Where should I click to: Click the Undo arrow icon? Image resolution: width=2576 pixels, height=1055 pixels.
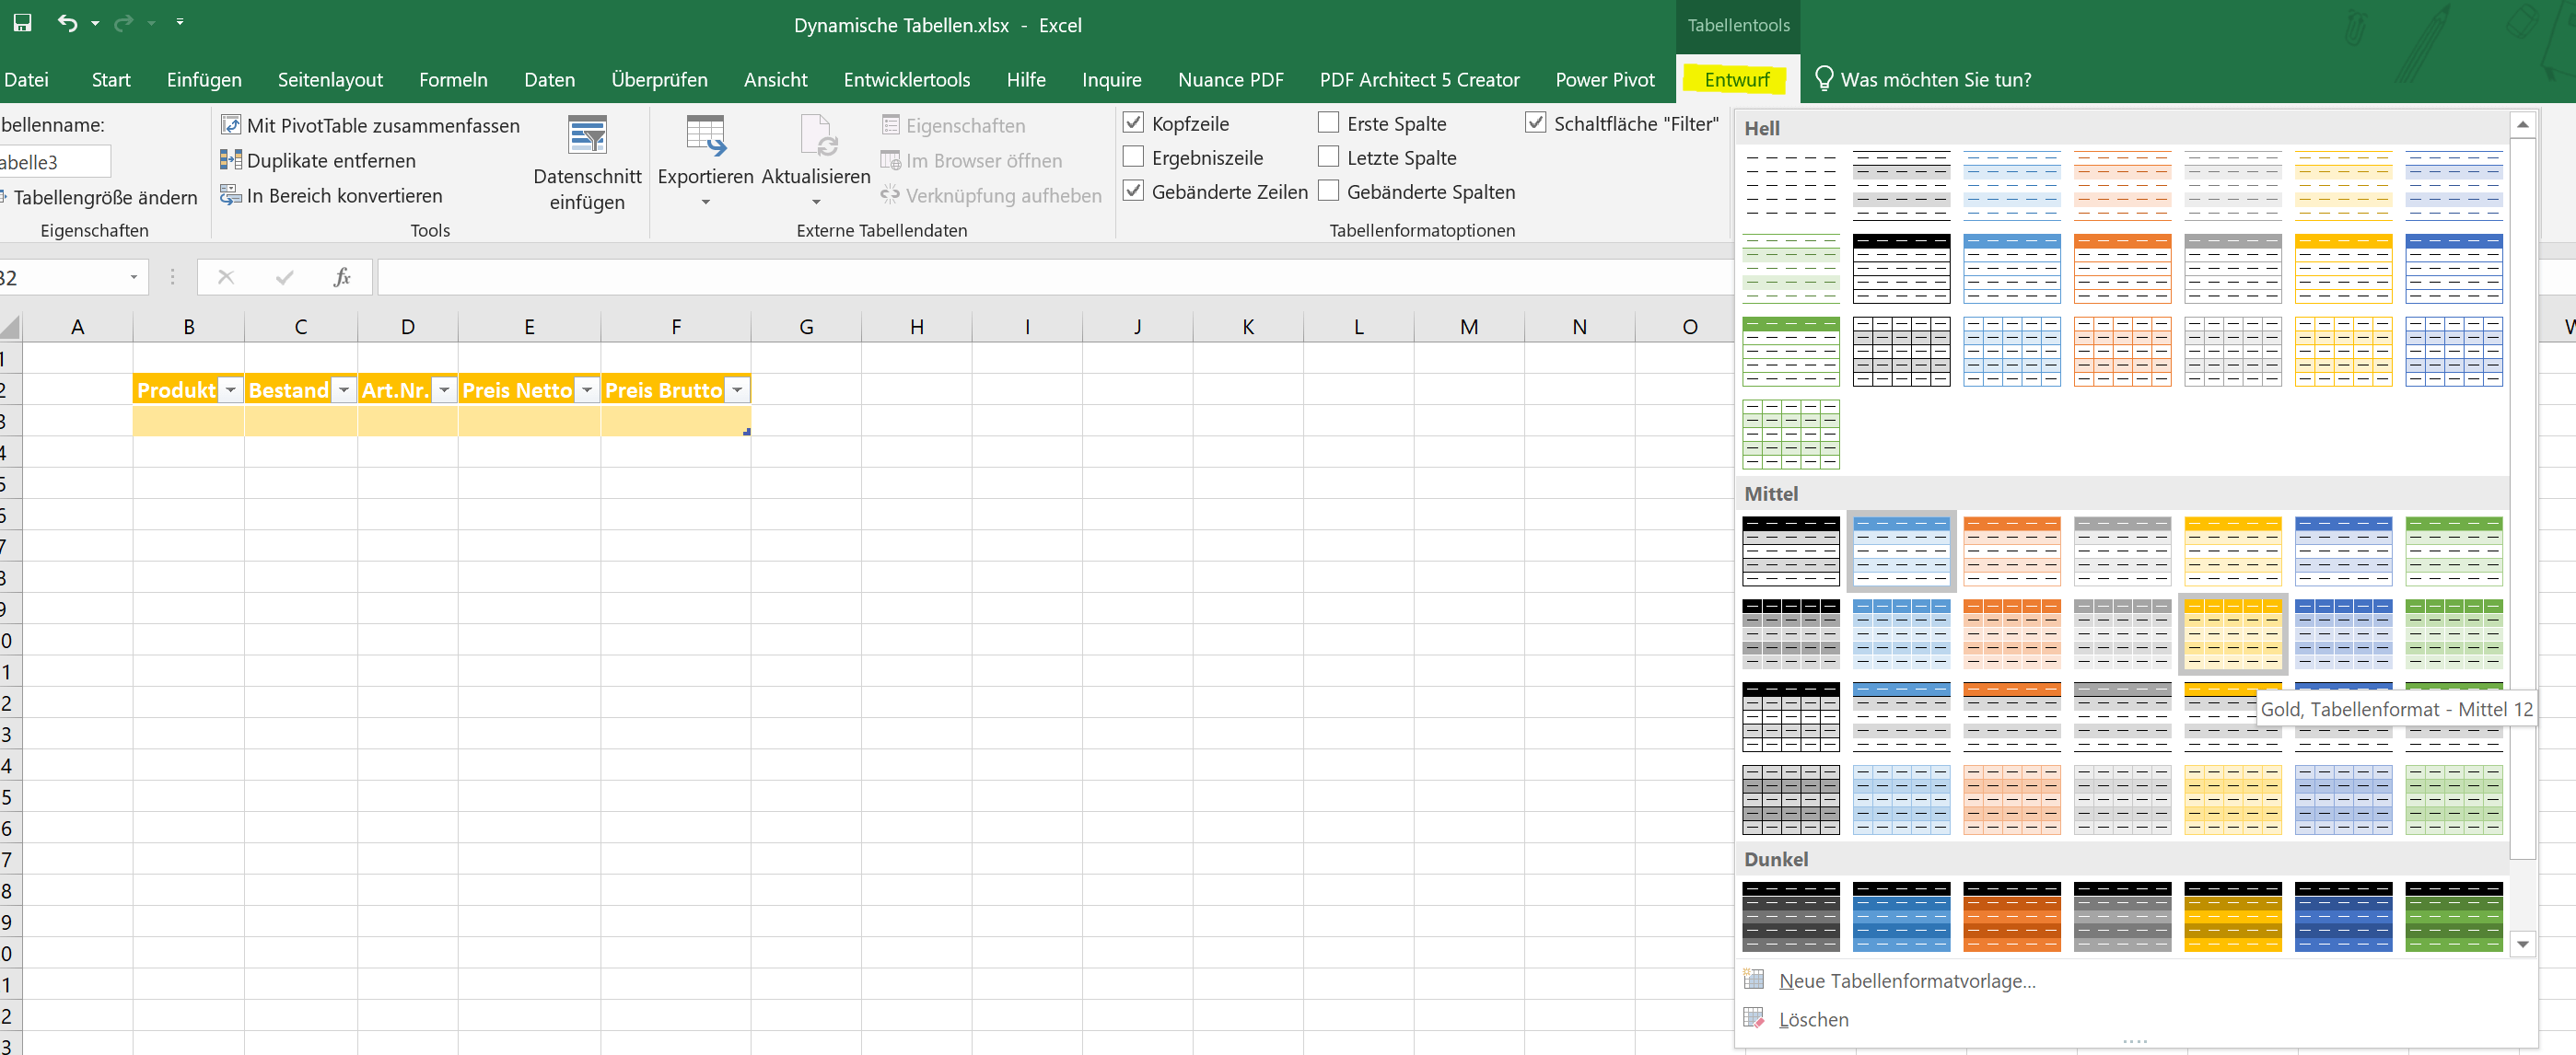67,22
